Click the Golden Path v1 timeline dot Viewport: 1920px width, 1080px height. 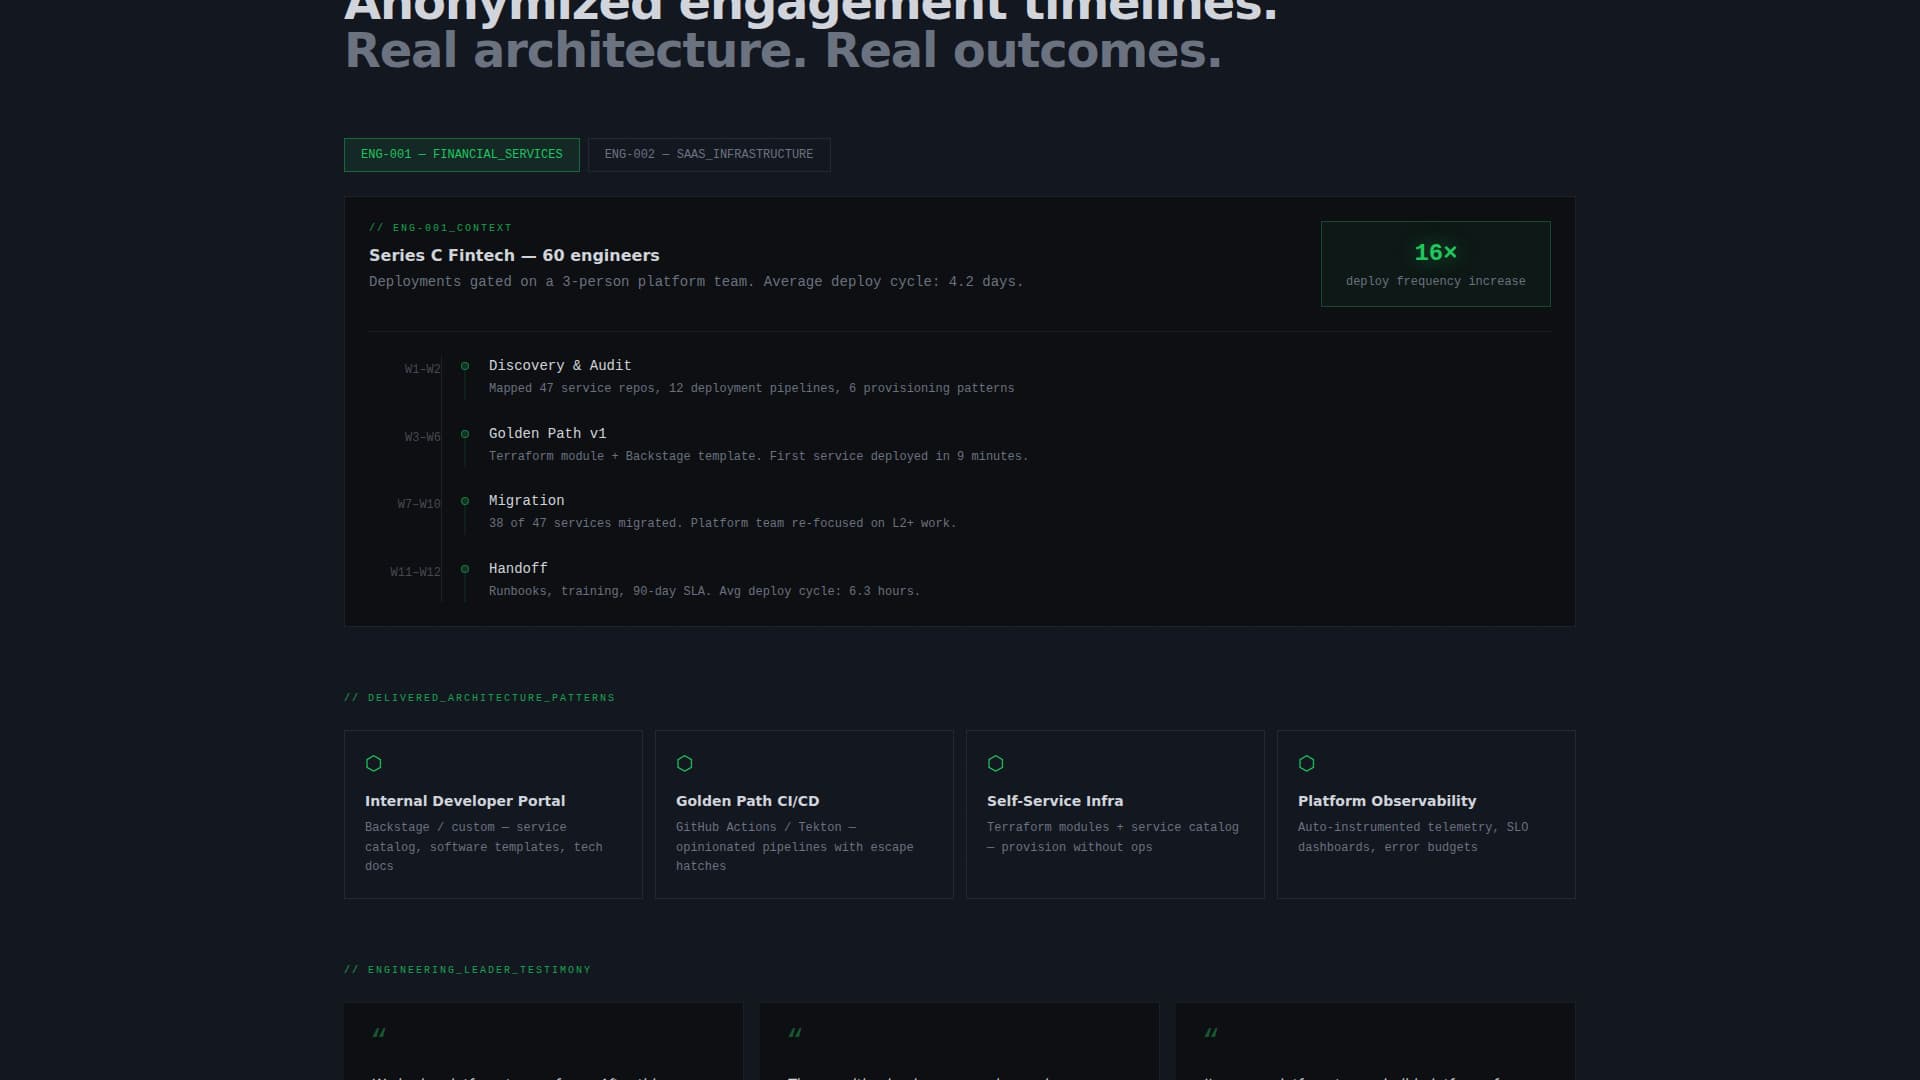pyautogui.click(x=465, y=434)
